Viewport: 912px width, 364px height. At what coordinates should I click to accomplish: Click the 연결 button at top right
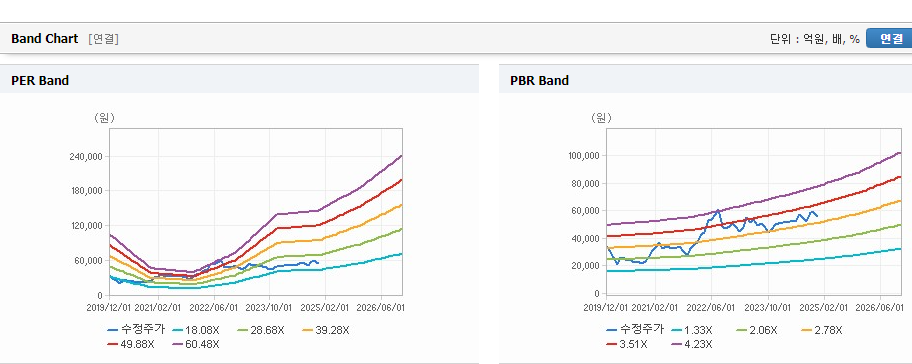(889, 38)
